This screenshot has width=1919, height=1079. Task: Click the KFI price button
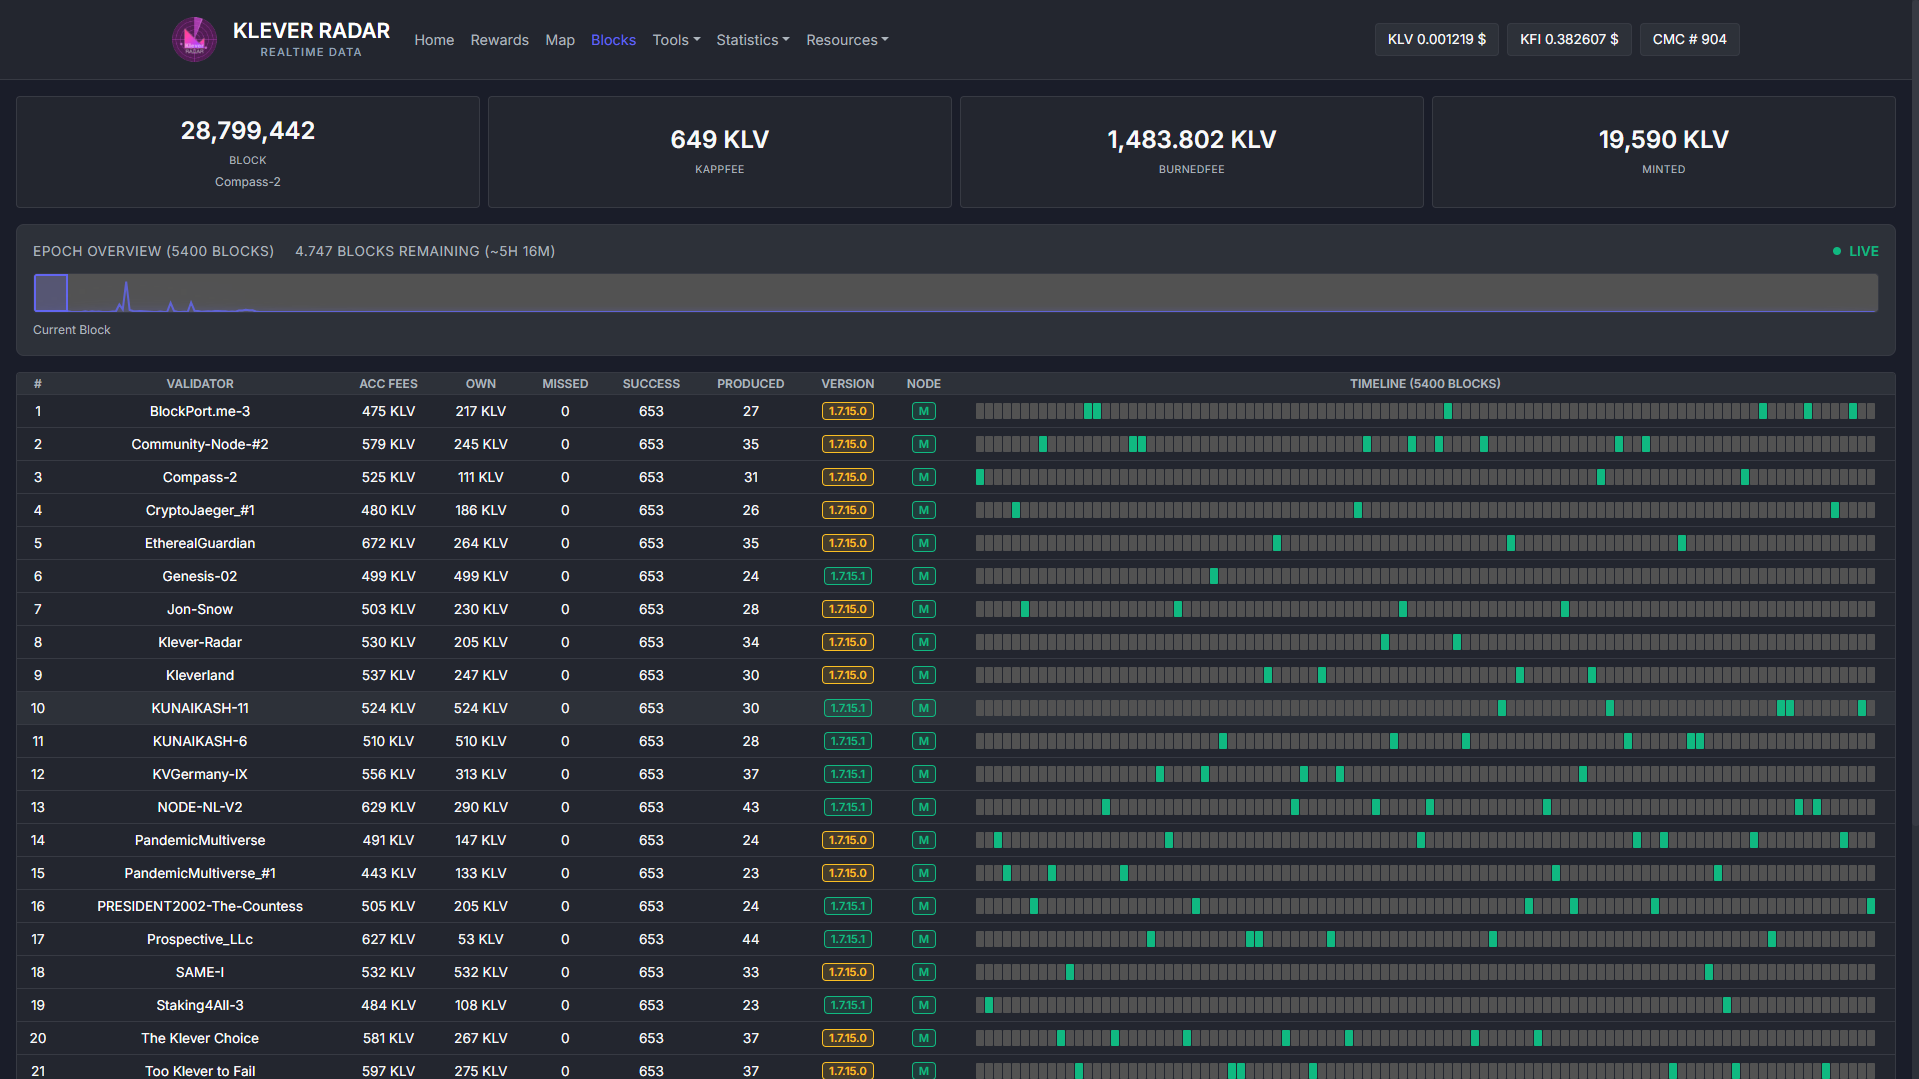[x=1569, y=39]
